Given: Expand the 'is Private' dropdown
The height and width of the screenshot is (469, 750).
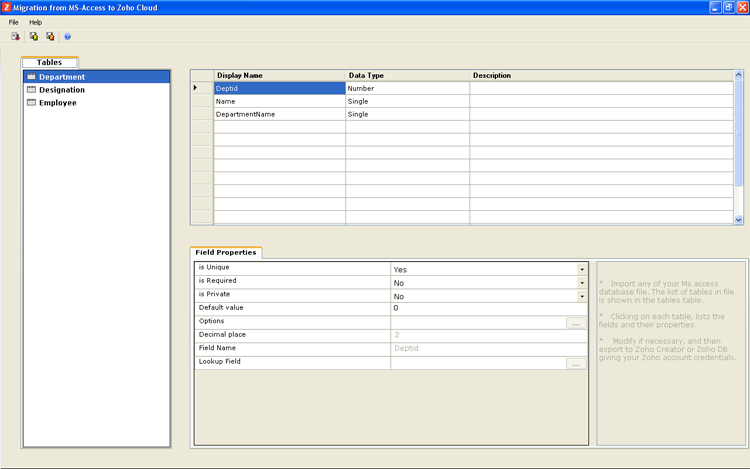Looking at the screenshot, I should click(581, 296).
